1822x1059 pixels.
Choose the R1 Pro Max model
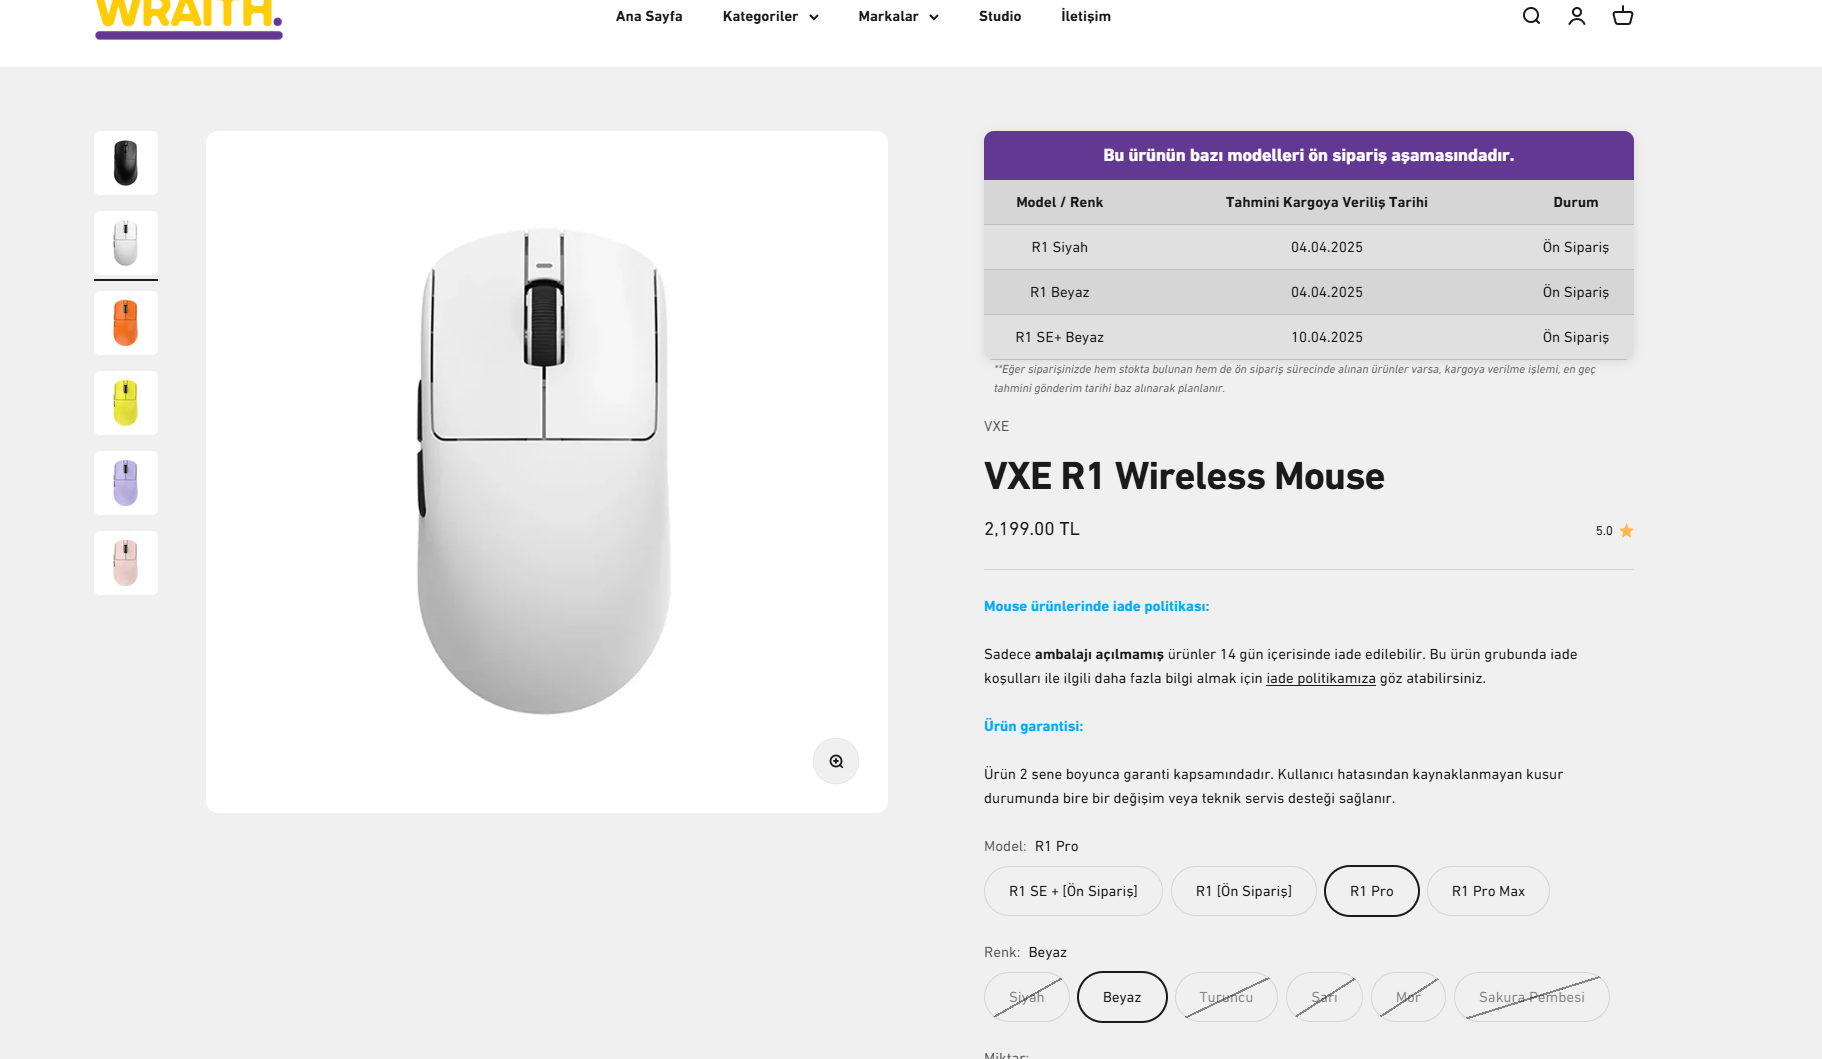click(1488, 891)
